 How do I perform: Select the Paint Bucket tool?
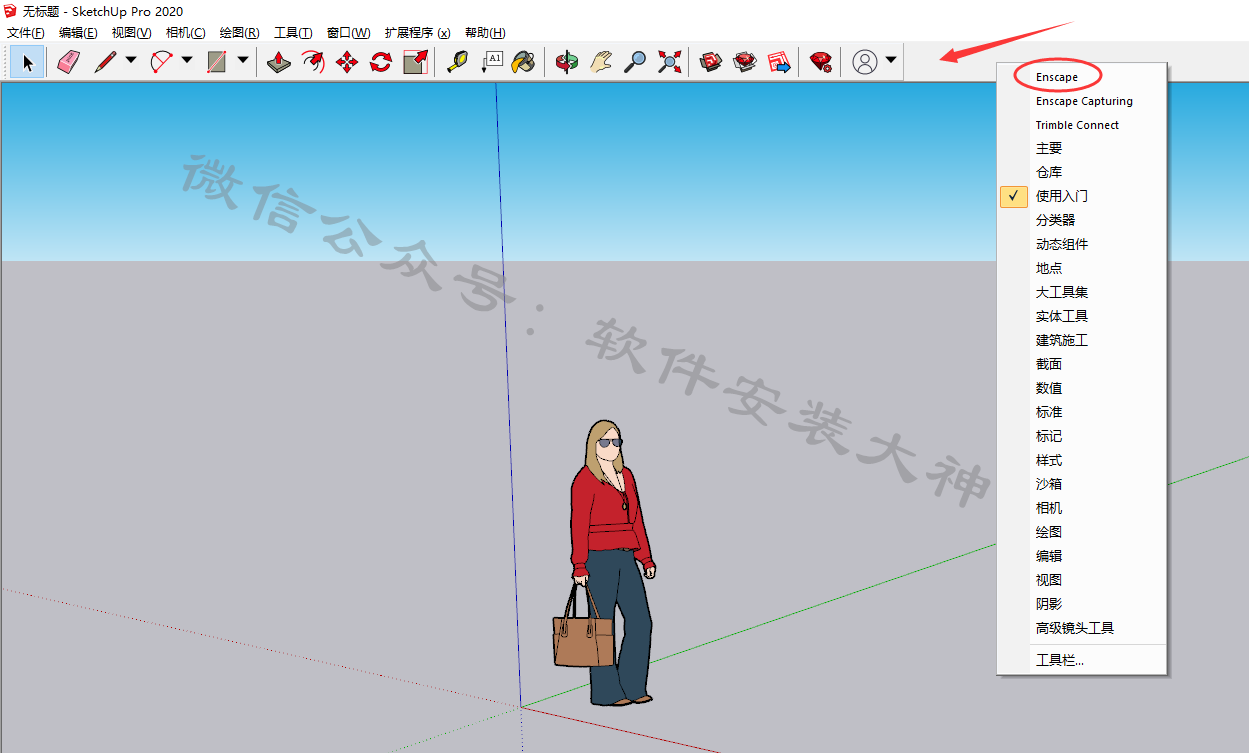(524, 62)
